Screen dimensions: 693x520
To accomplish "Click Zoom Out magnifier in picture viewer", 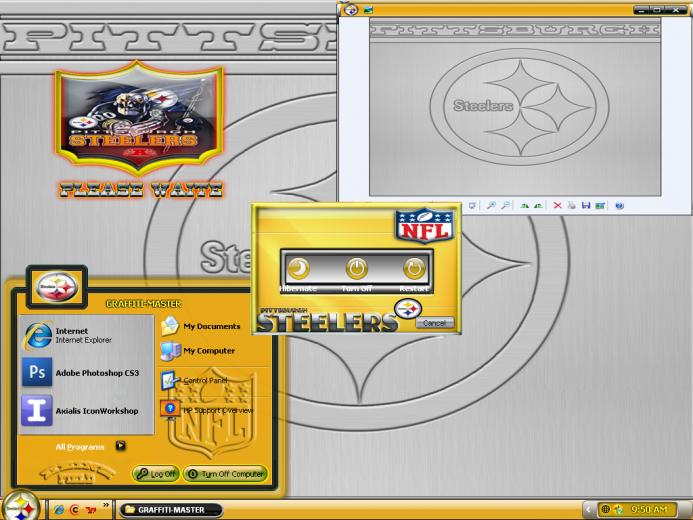I will [506, 205].
